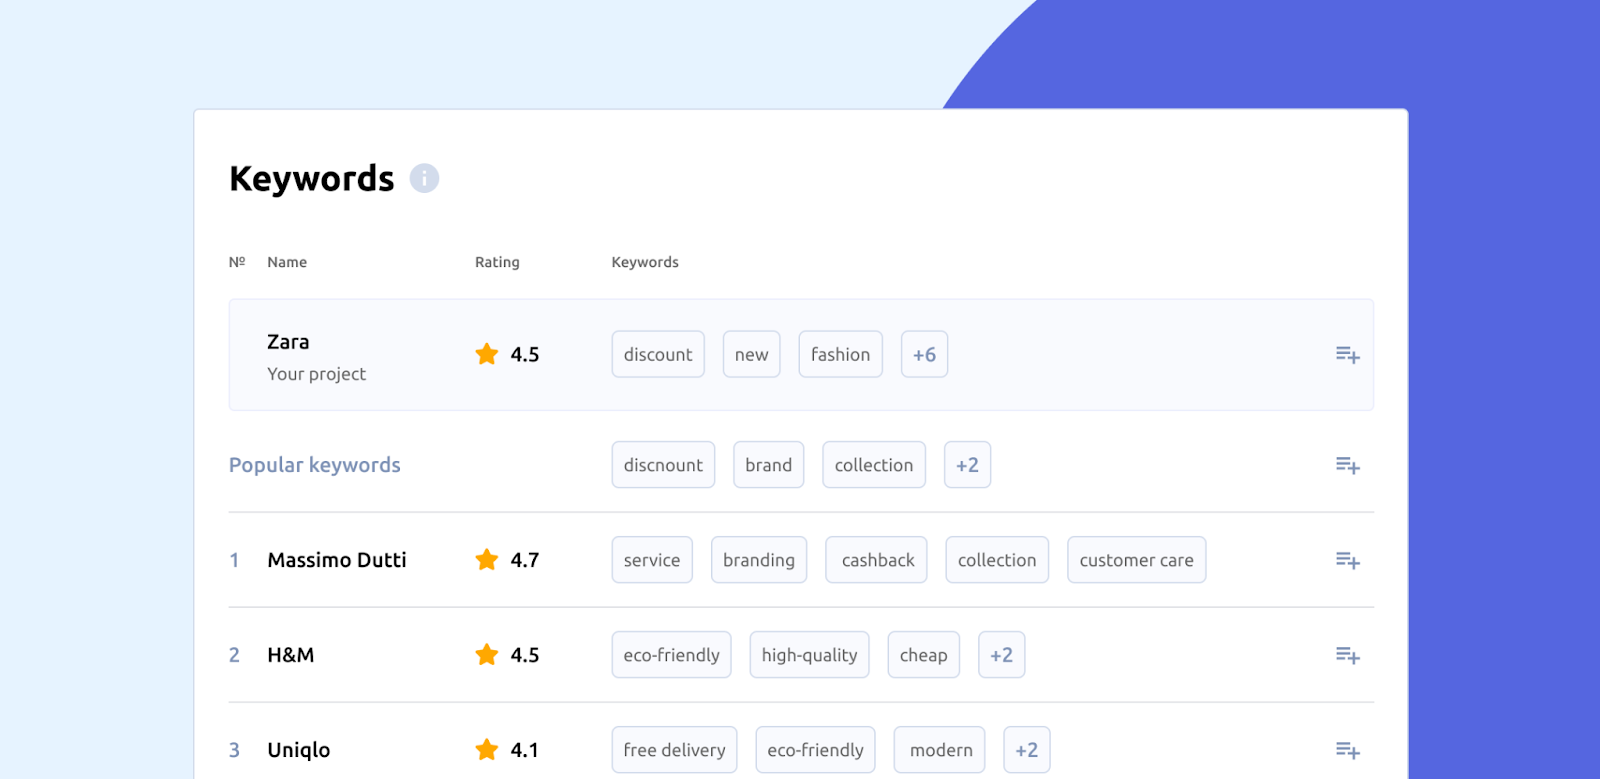Click the Massimo Dutti name

(337, 560)
